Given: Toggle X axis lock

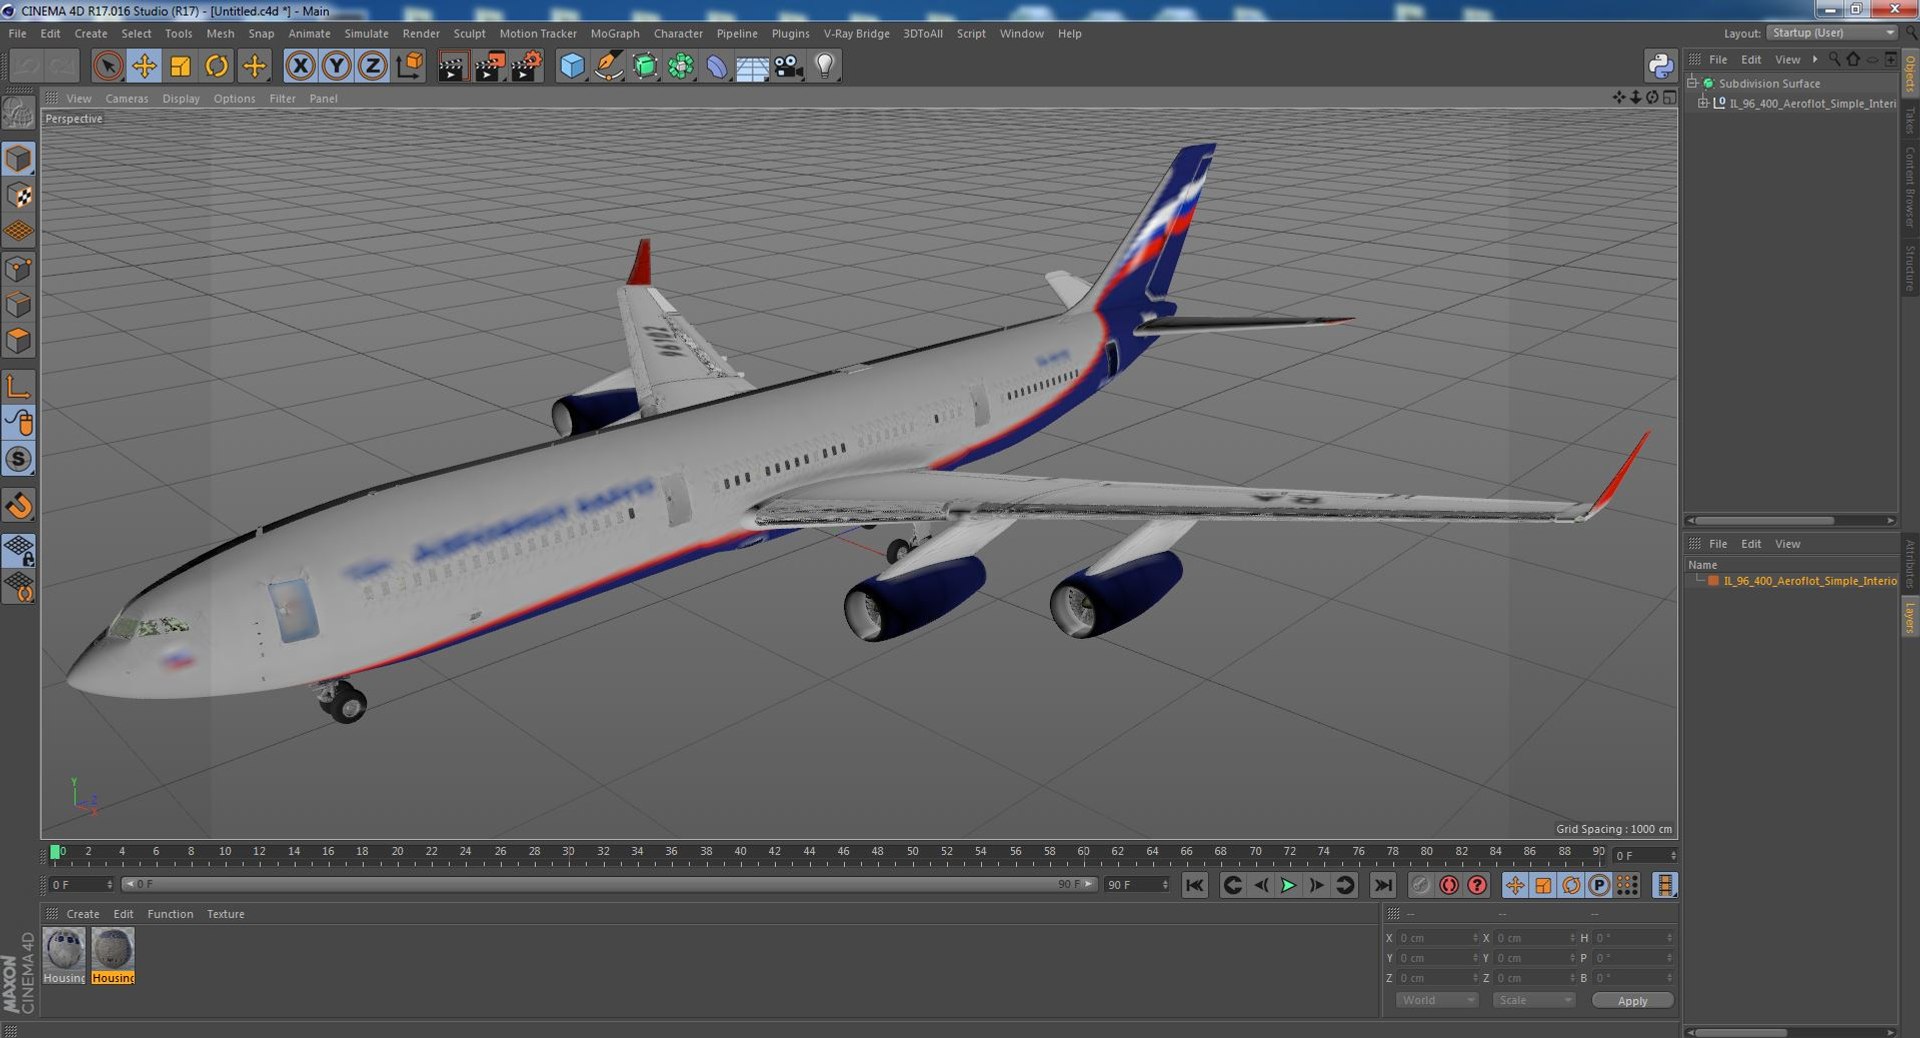Looking at the screenshot, I should point(300,66).
